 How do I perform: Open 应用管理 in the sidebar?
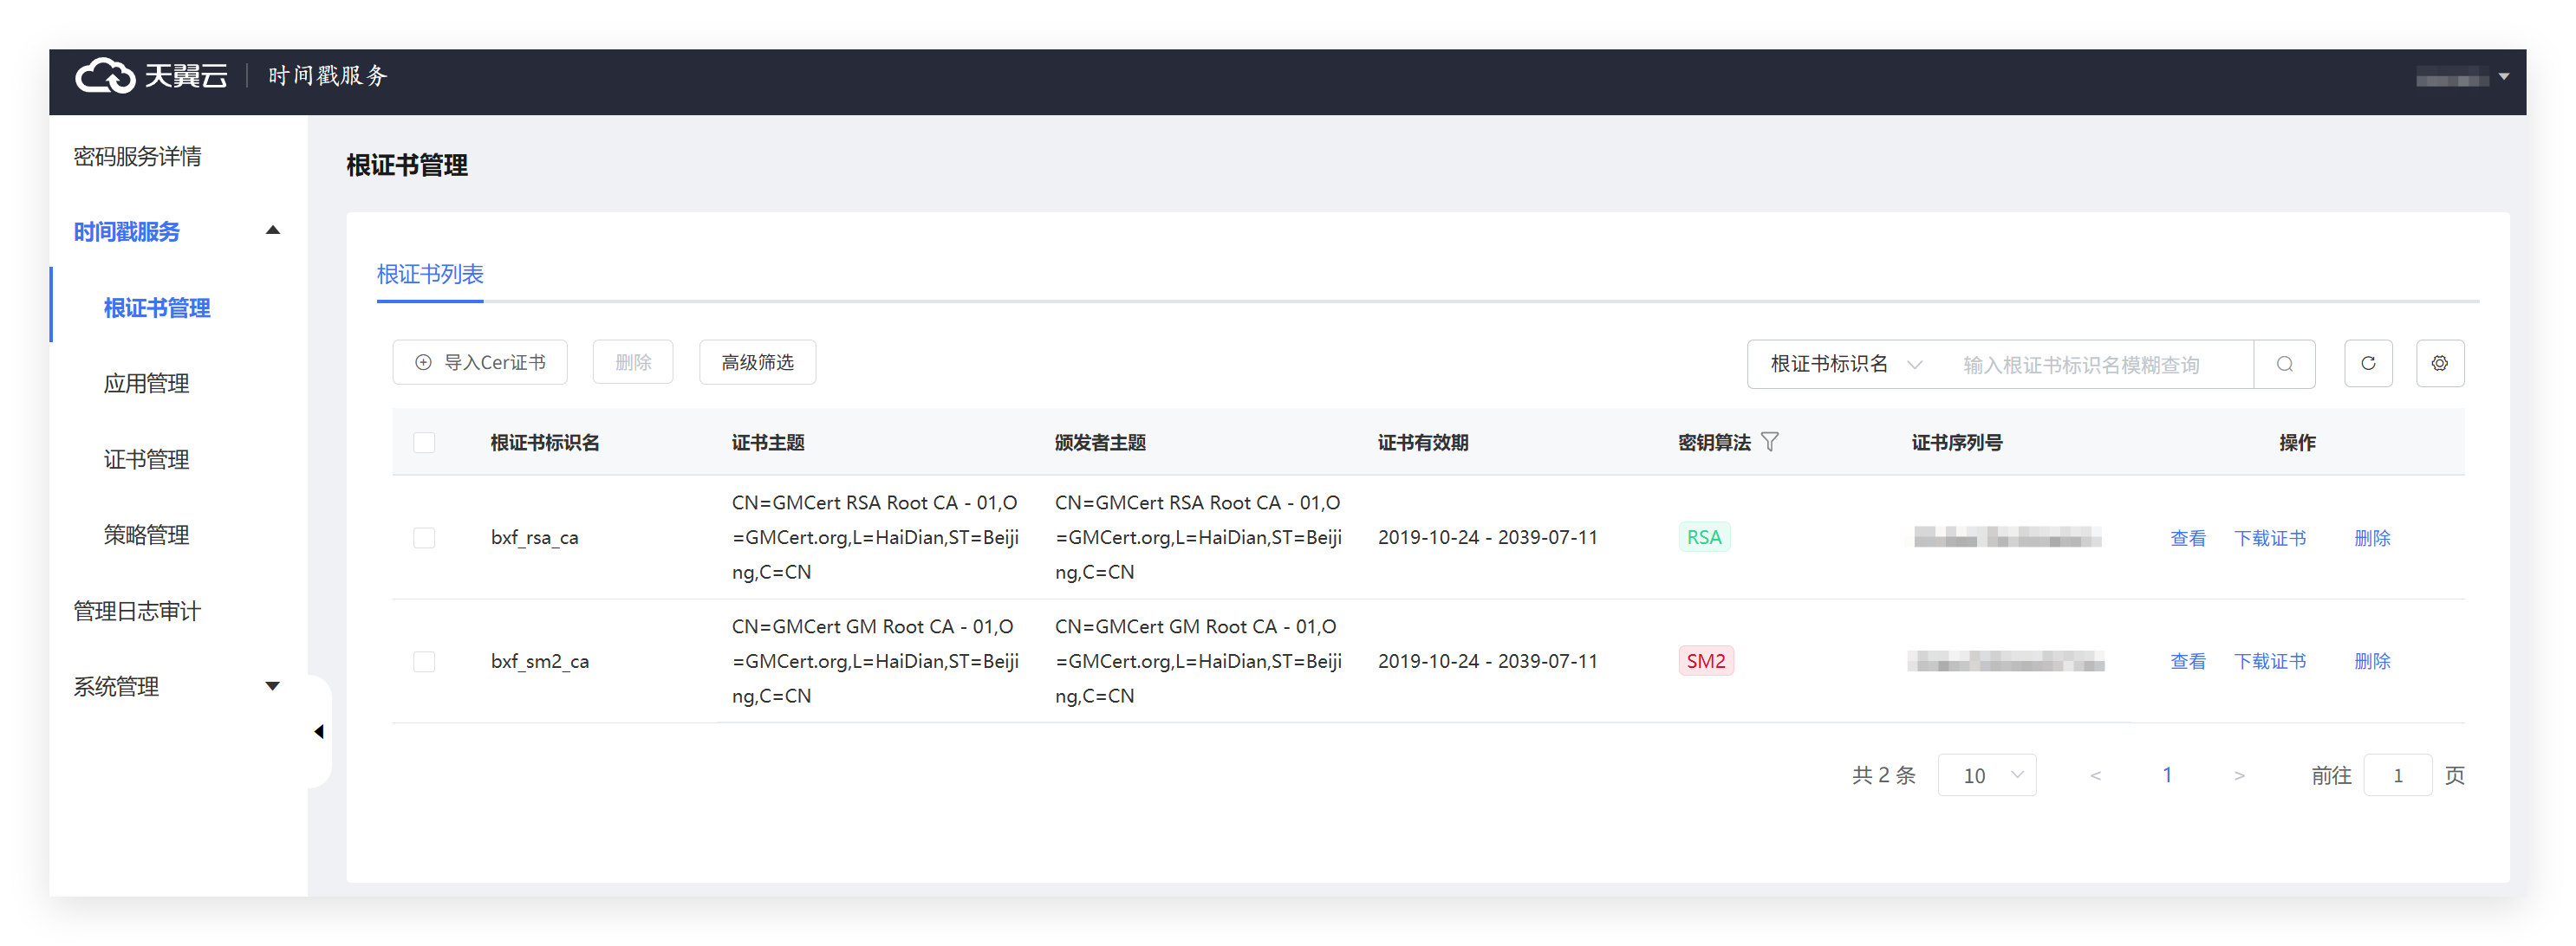coord(146,384)
